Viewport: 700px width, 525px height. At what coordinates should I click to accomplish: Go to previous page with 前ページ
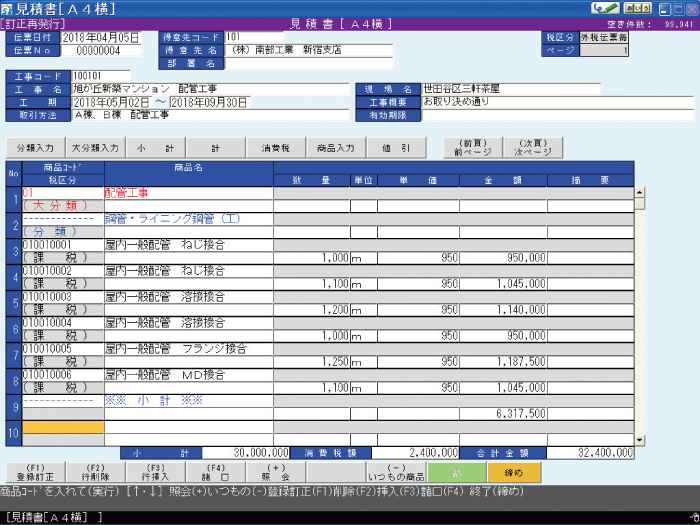473,147
